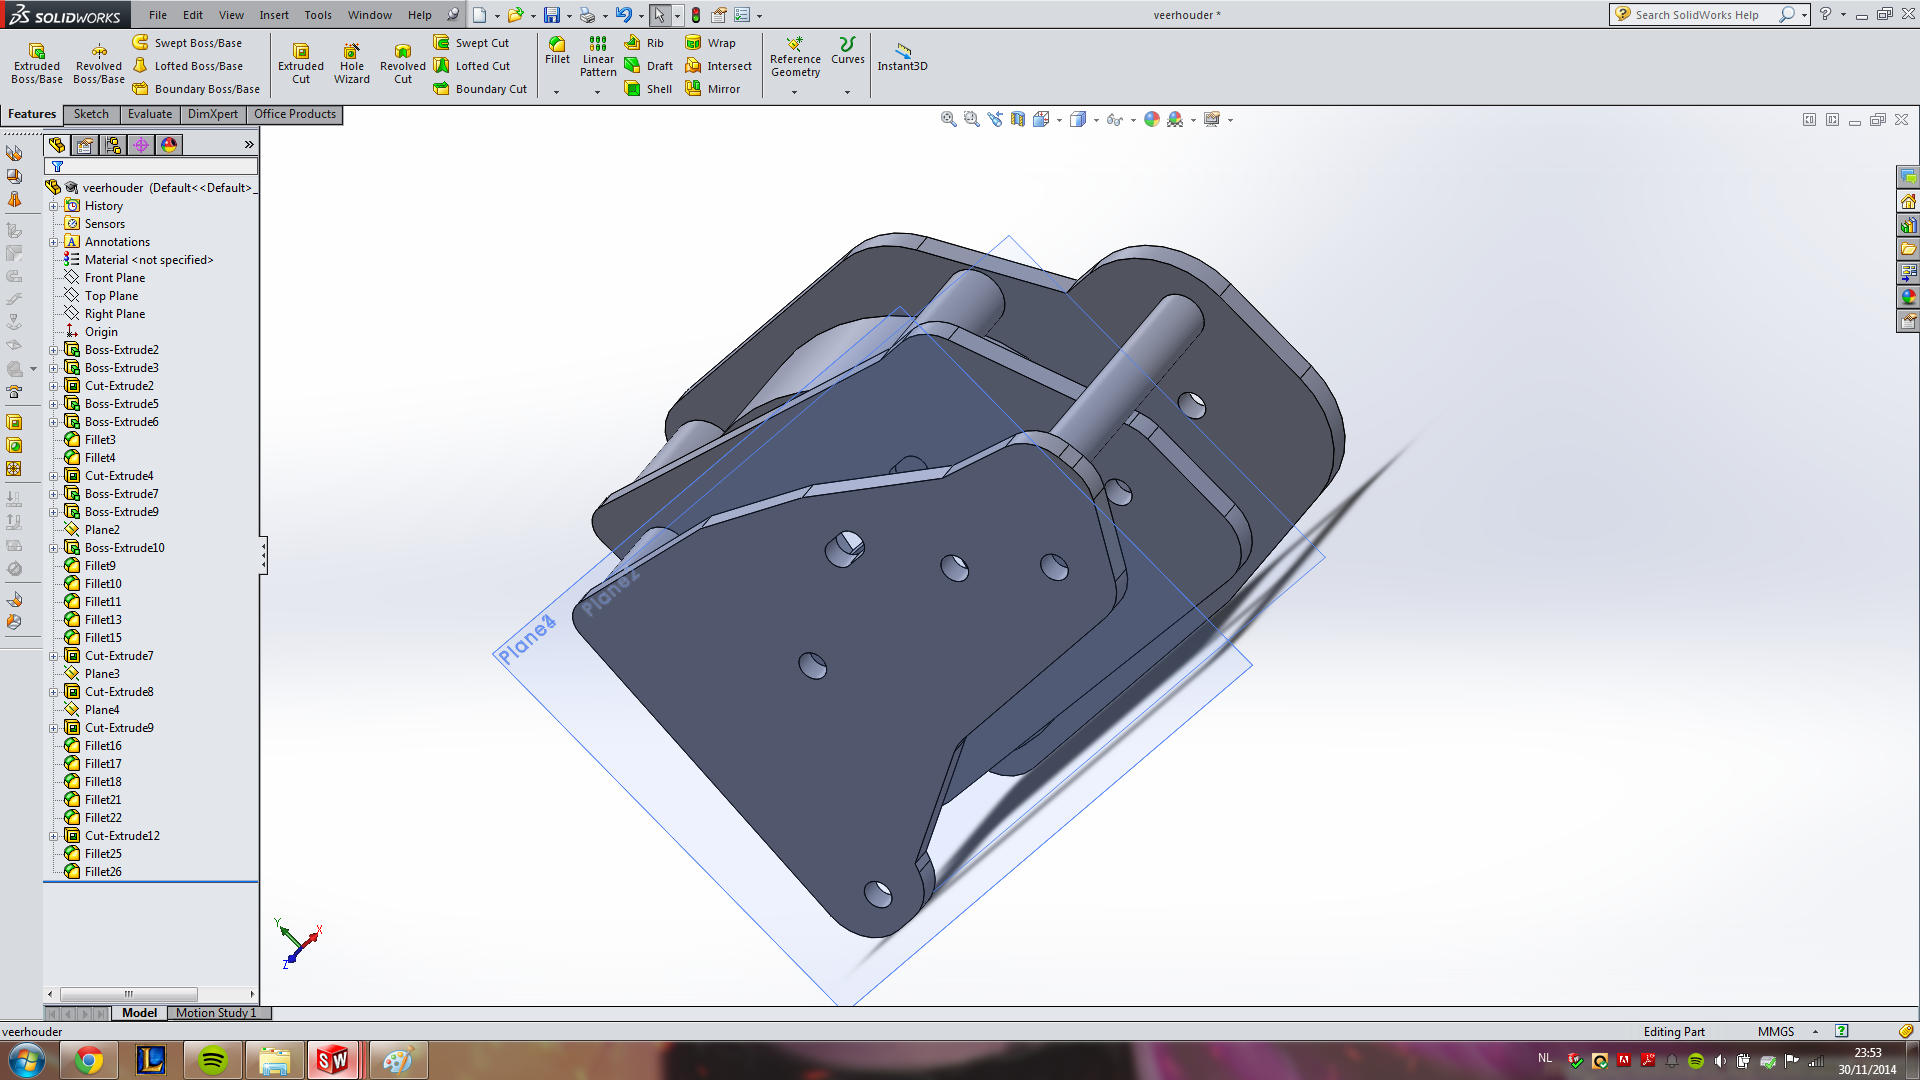Open the Hole Wizard
1920x1080 pixels.
[x=352, y=64]
